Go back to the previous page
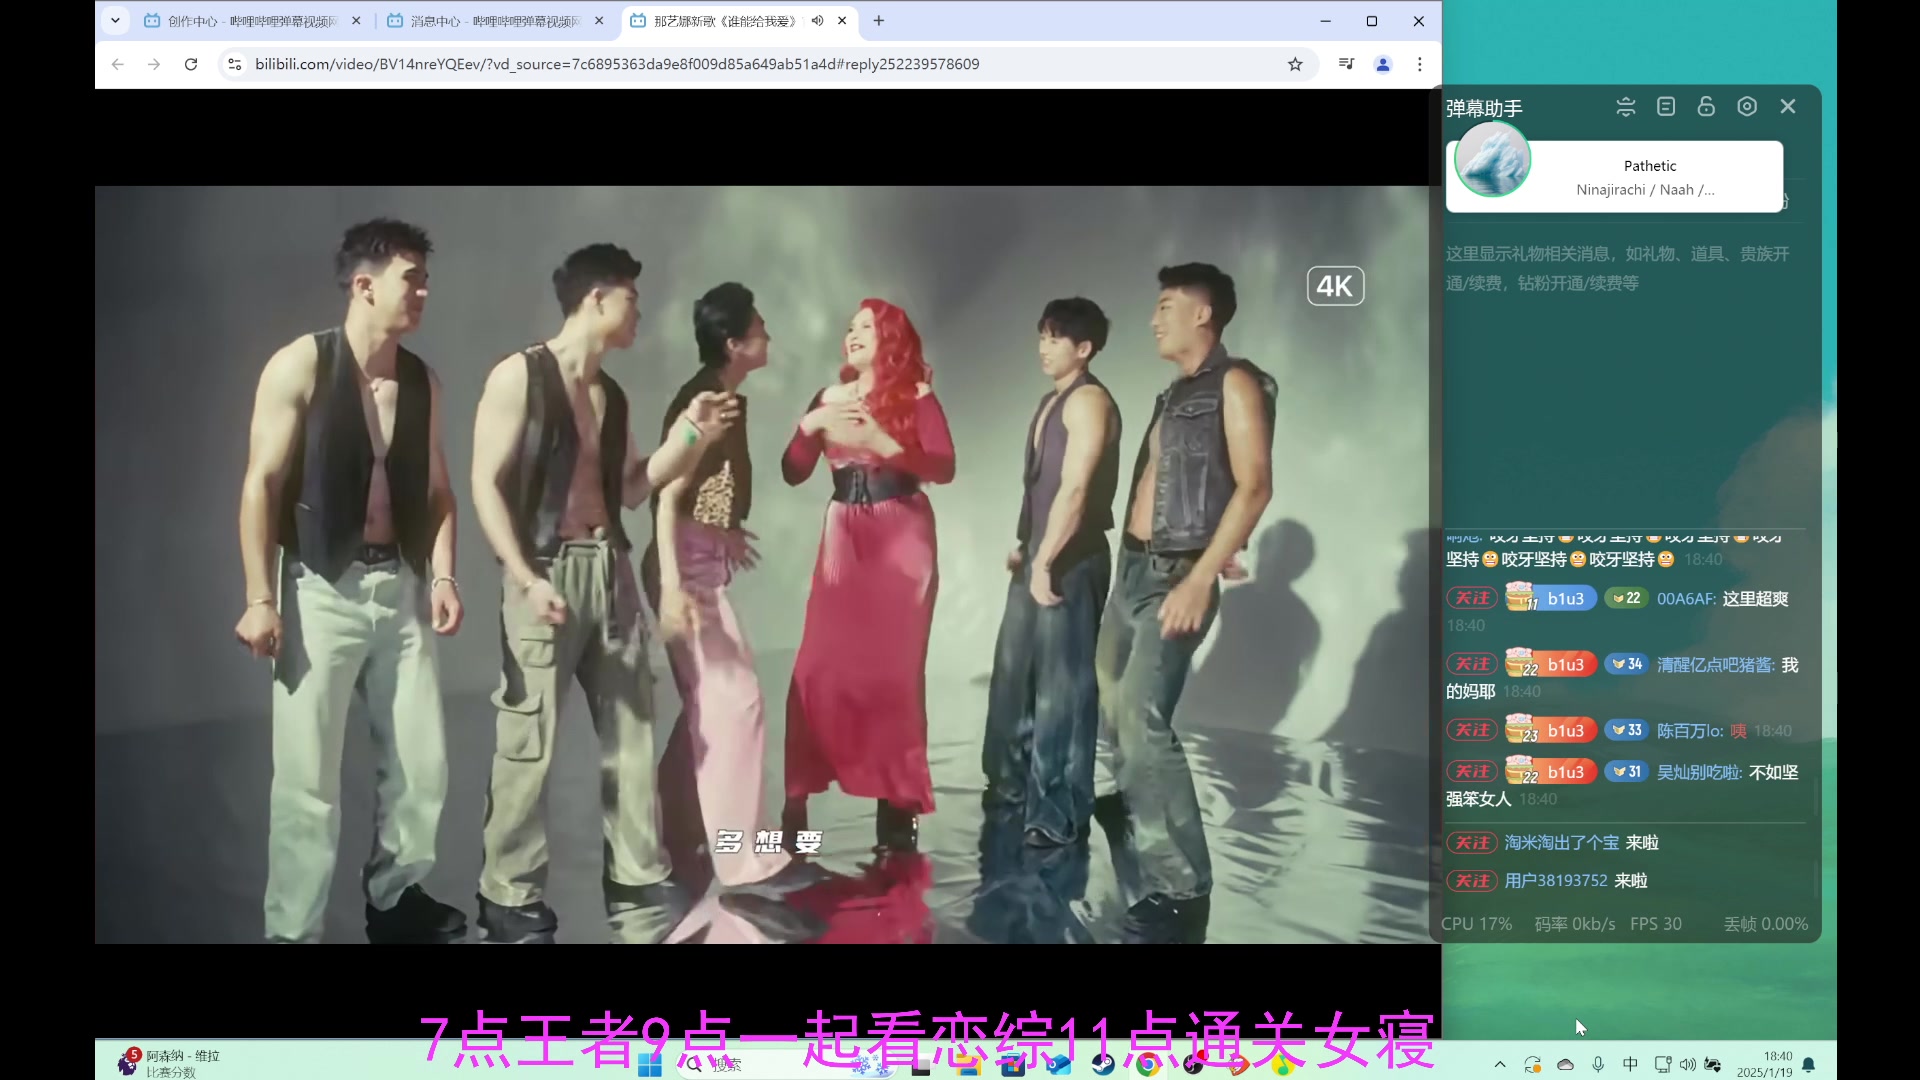Viewport: 1920px width, 1080px height. pyautogui.click(x=118, y=64)
